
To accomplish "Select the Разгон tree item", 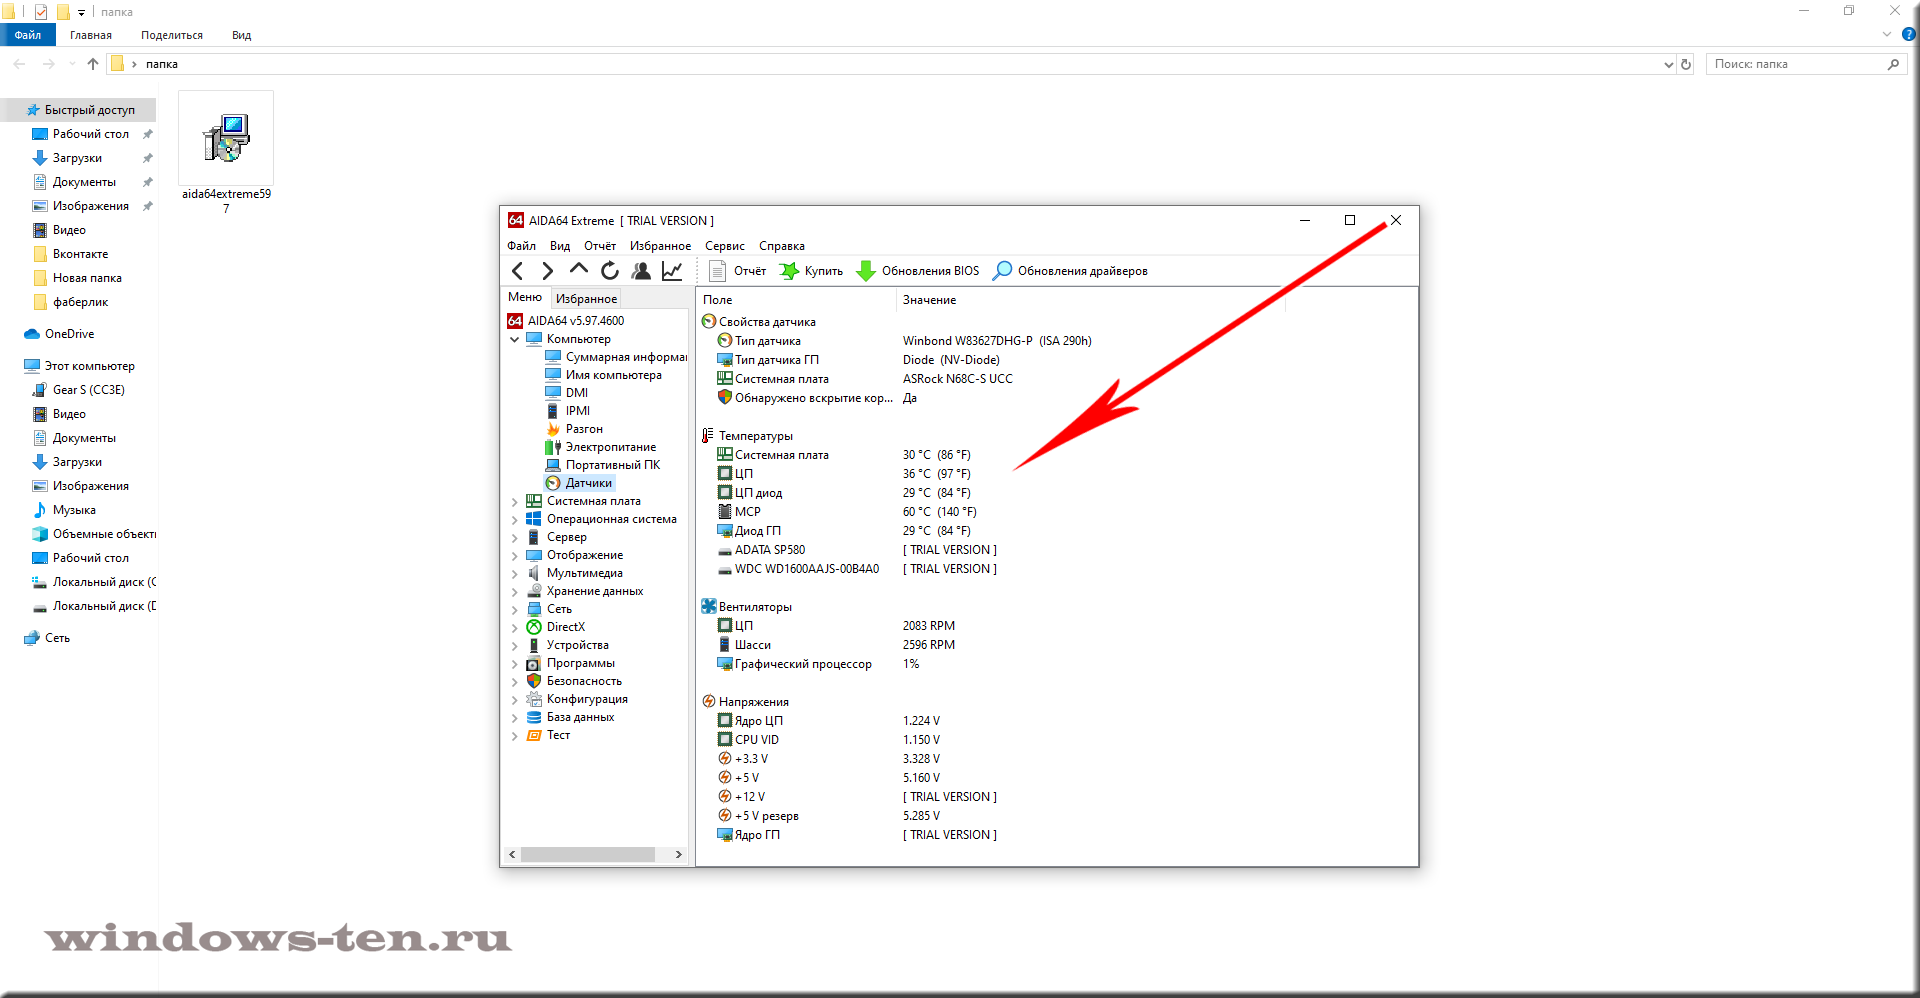I will point(574,429).
